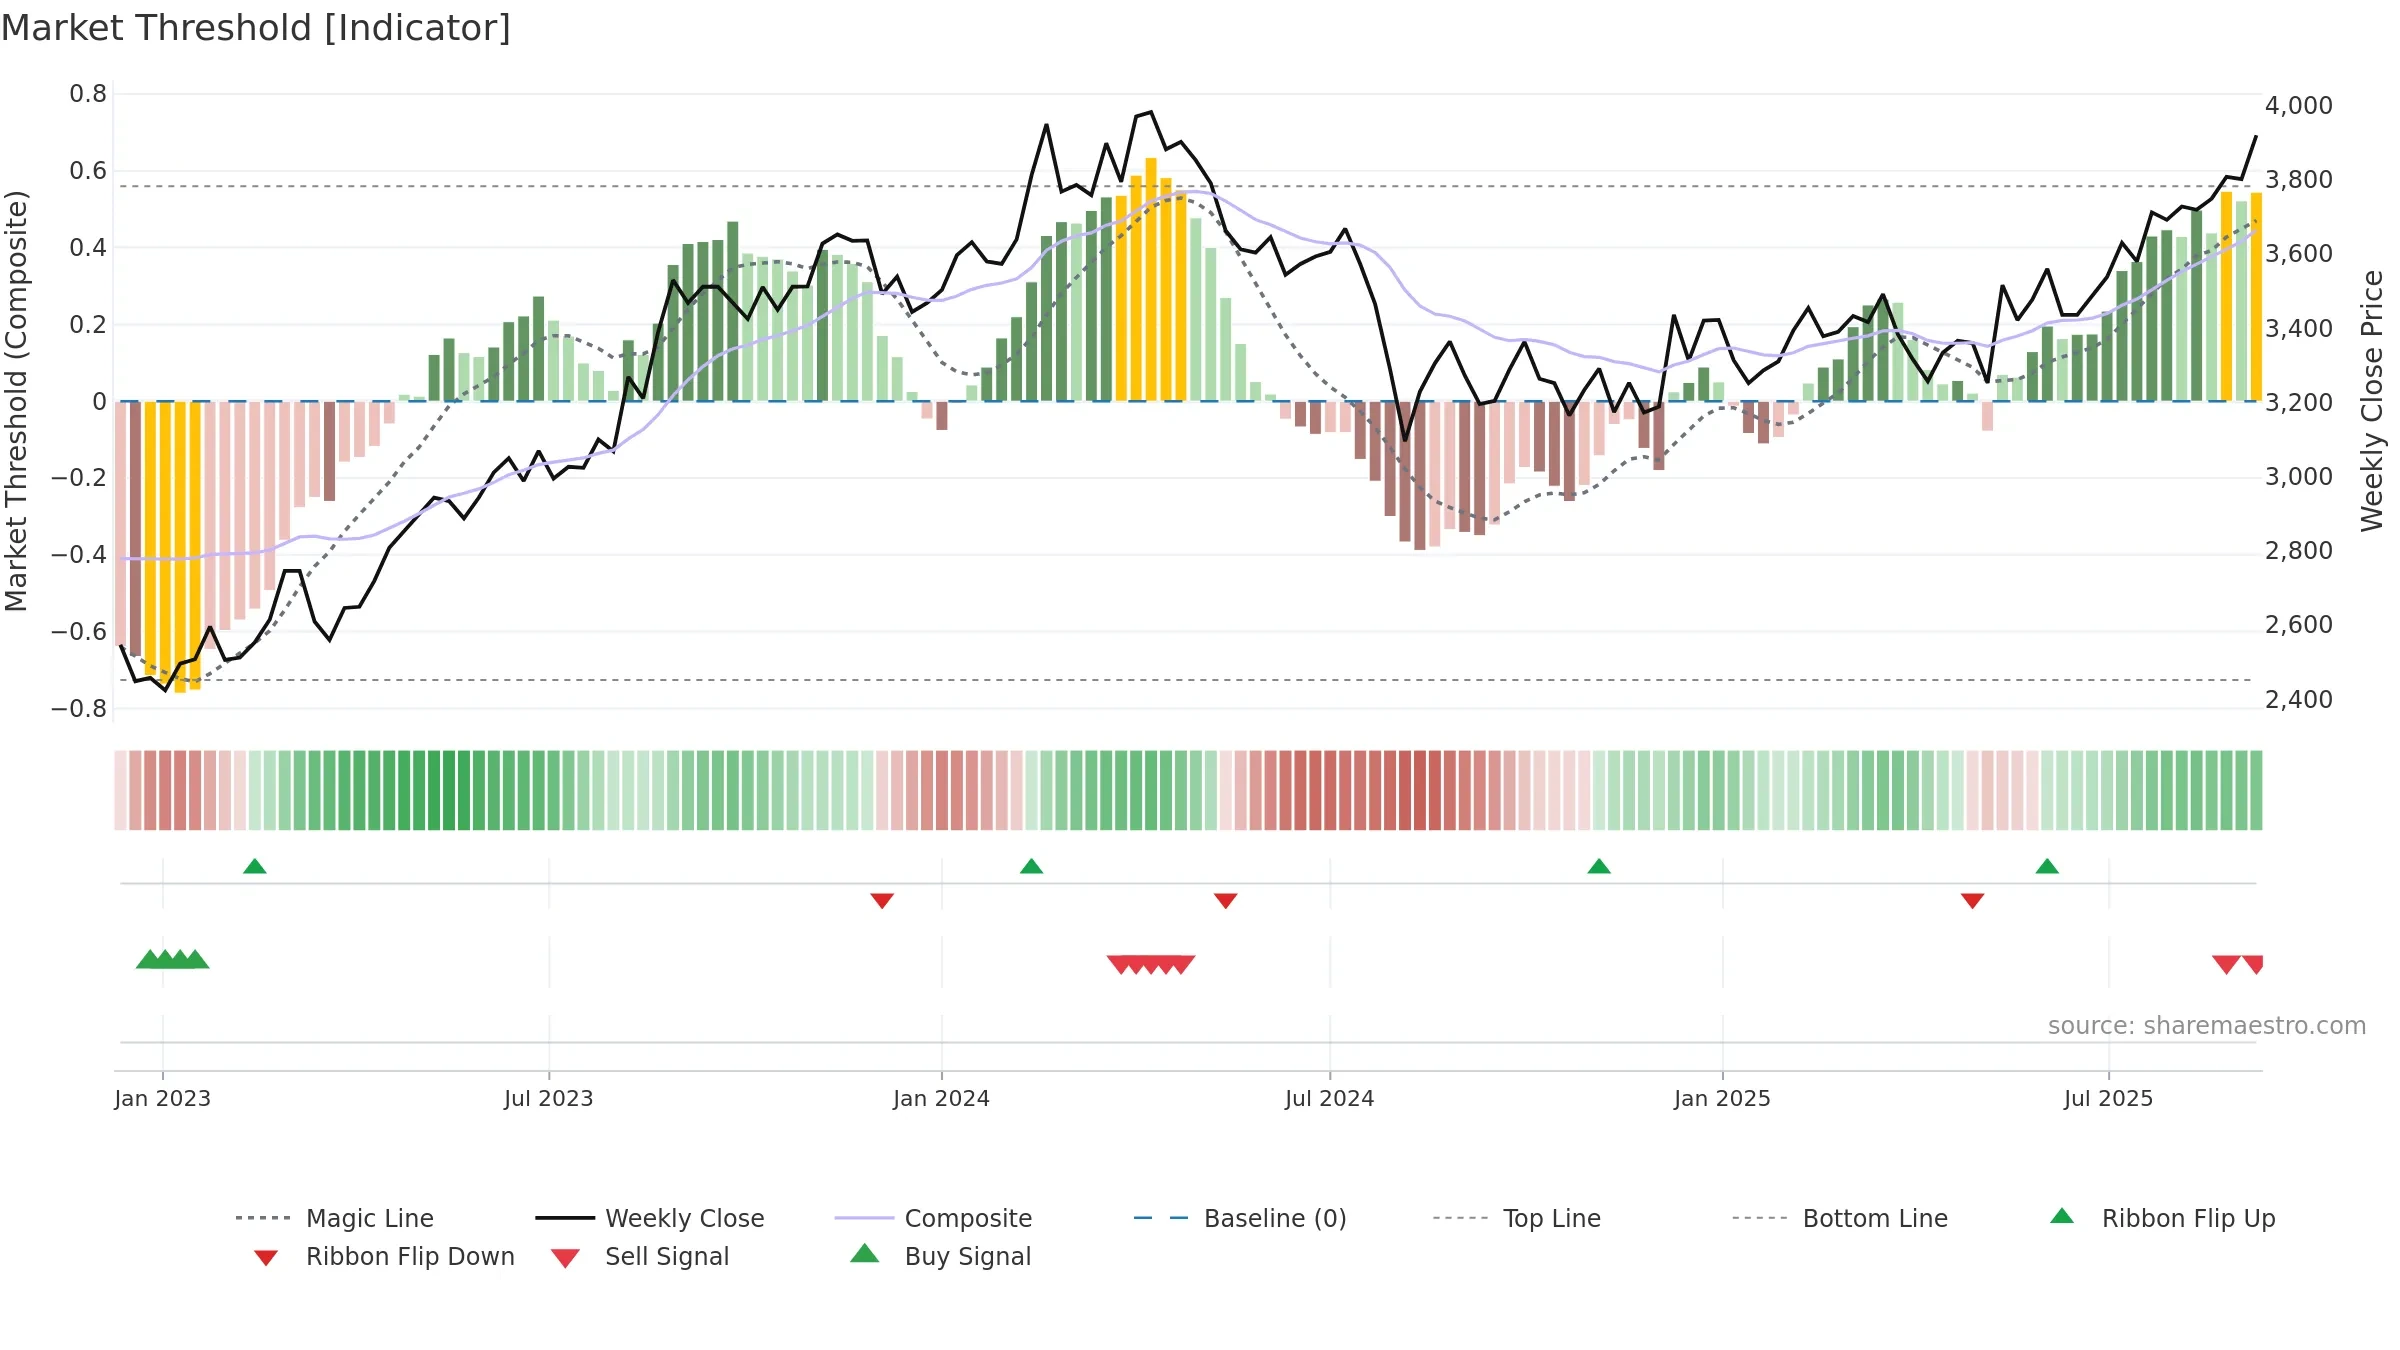Click the Jul 2023 x-axis label
Viewport: 2400px width, 1350px height.
[549, 1099]
